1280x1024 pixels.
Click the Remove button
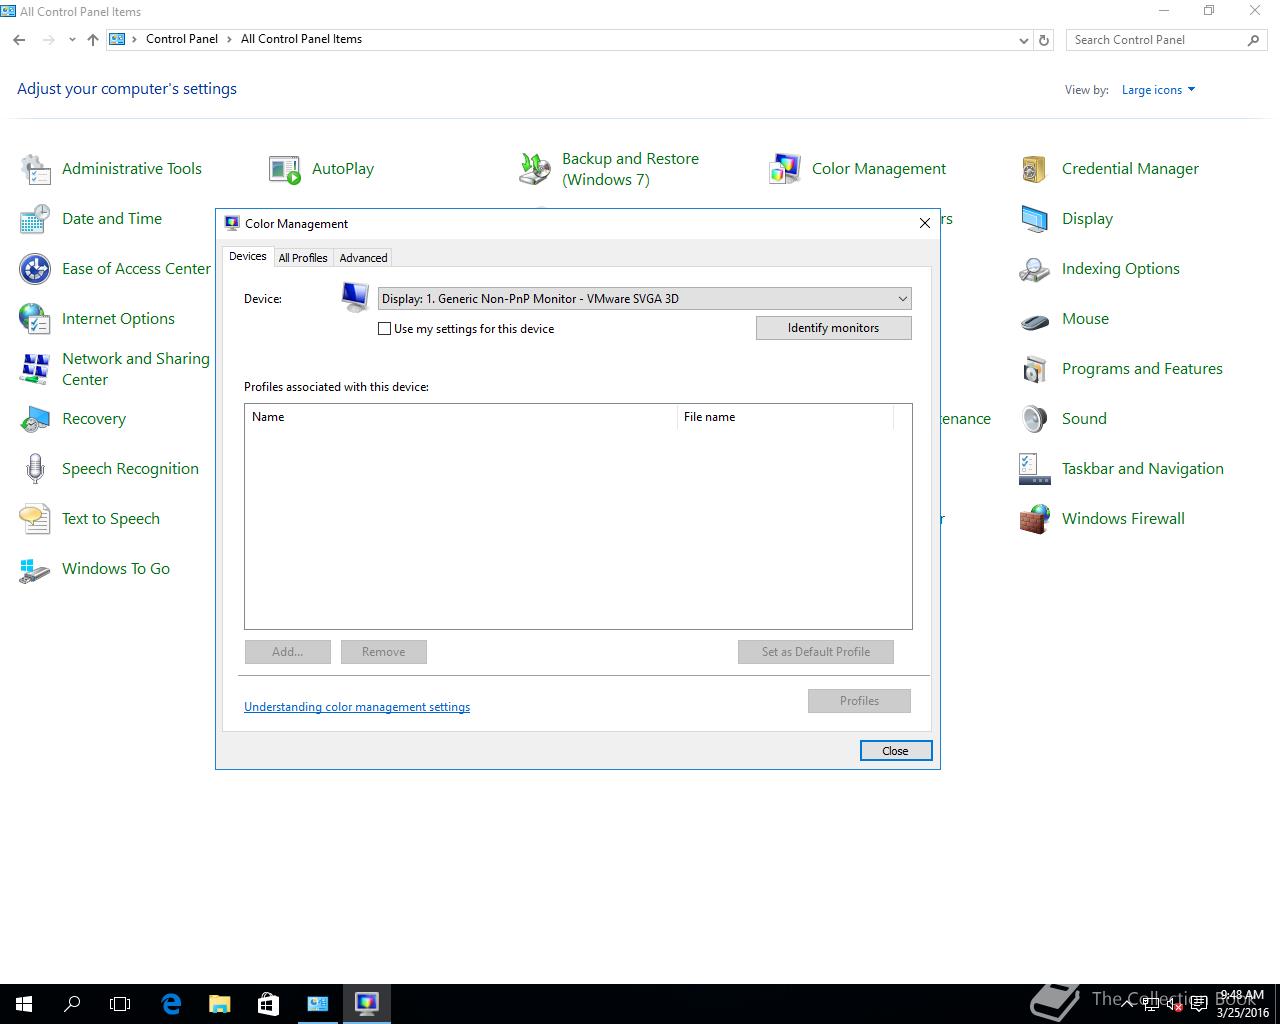(x=384, y=652)
